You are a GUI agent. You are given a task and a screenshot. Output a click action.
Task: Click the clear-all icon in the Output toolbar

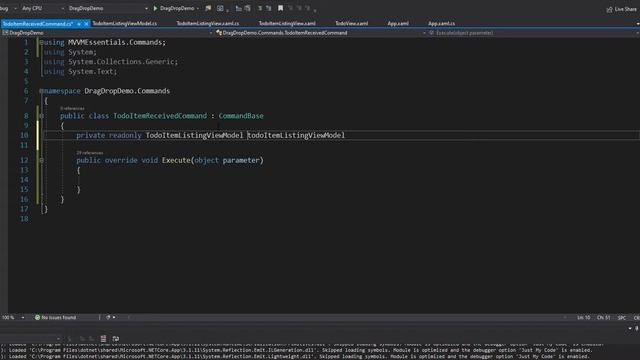(103, 338)
